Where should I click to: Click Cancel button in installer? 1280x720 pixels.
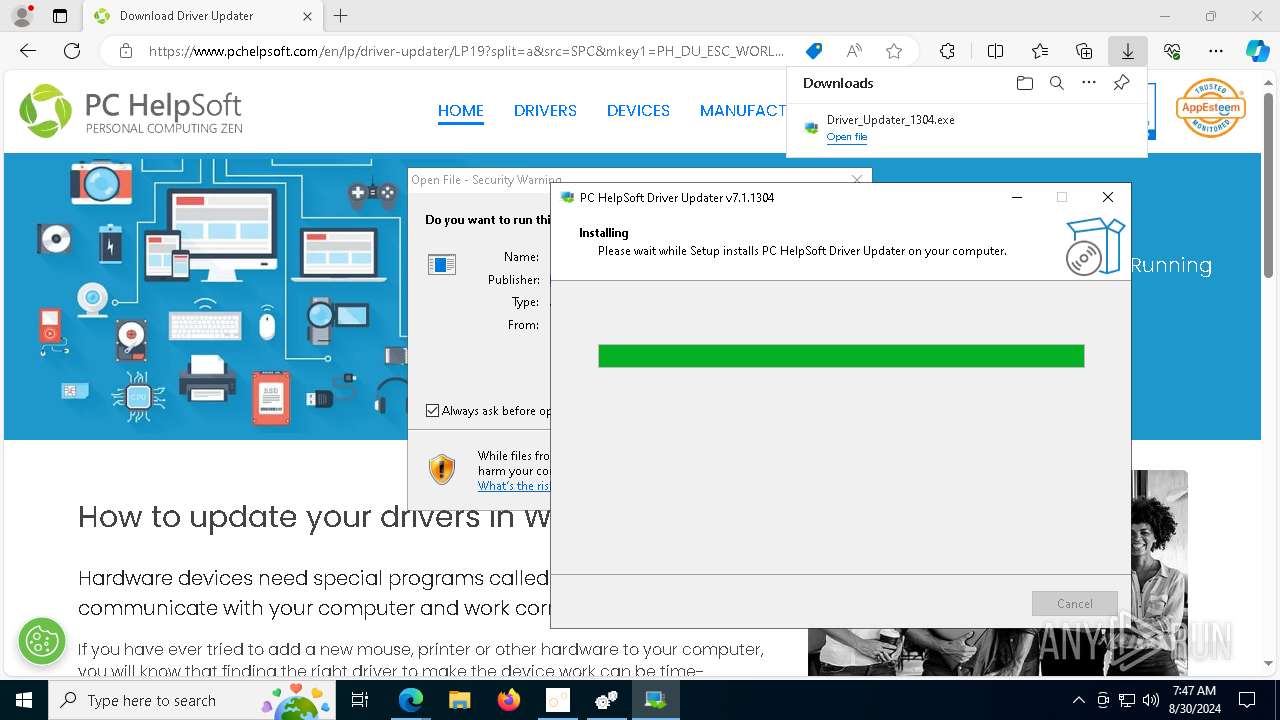pos(1075,603)
